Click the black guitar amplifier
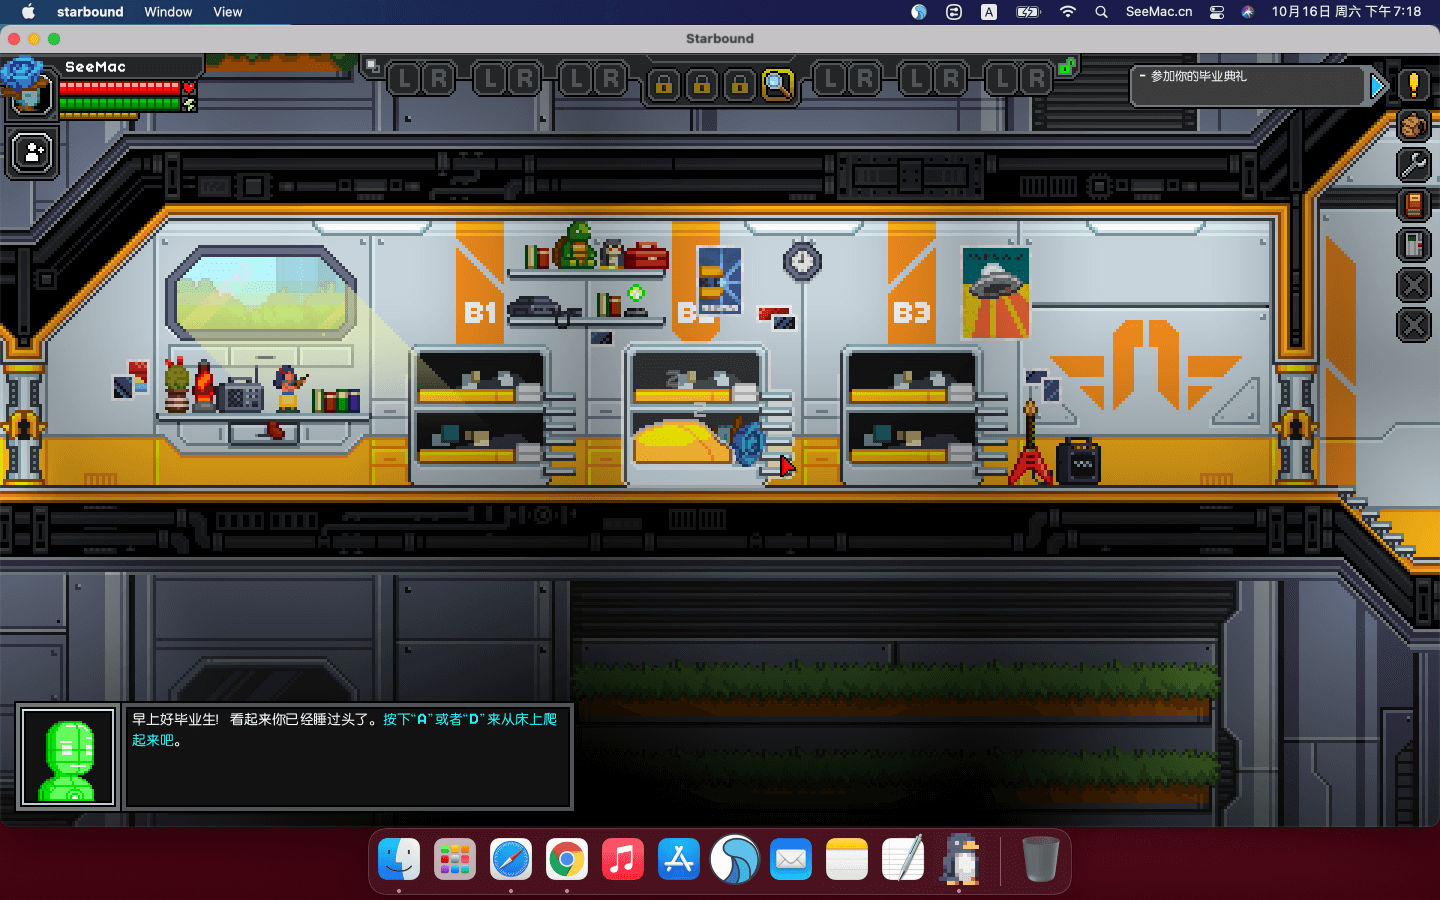 click(x=1078, y=463)
